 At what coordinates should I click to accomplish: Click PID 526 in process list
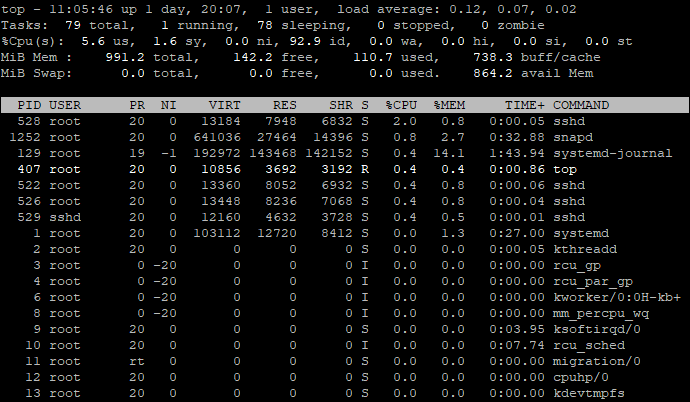pyautogui.click(x=29, y=201)
